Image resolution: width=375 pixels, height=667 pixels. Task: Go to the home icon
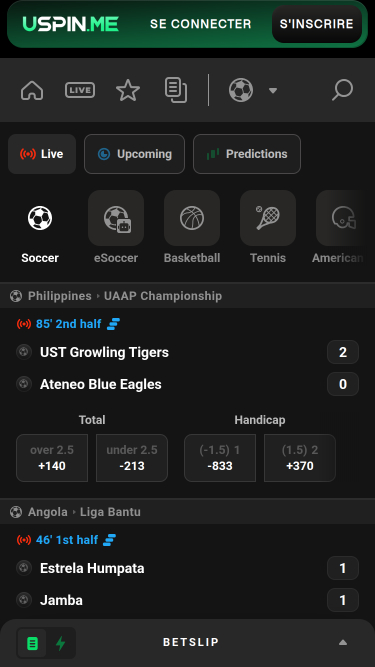(x=32, y=90)
